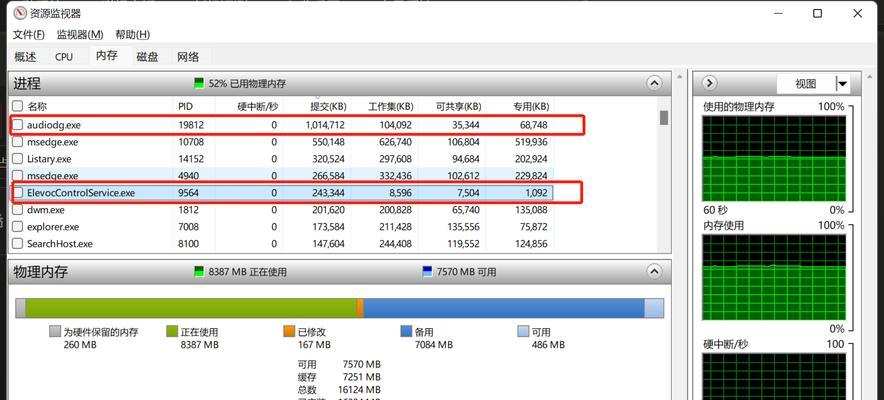Click the green 52% 已用物理内存 indicator icon
This screenshot has height=400, width=884.
199,83
